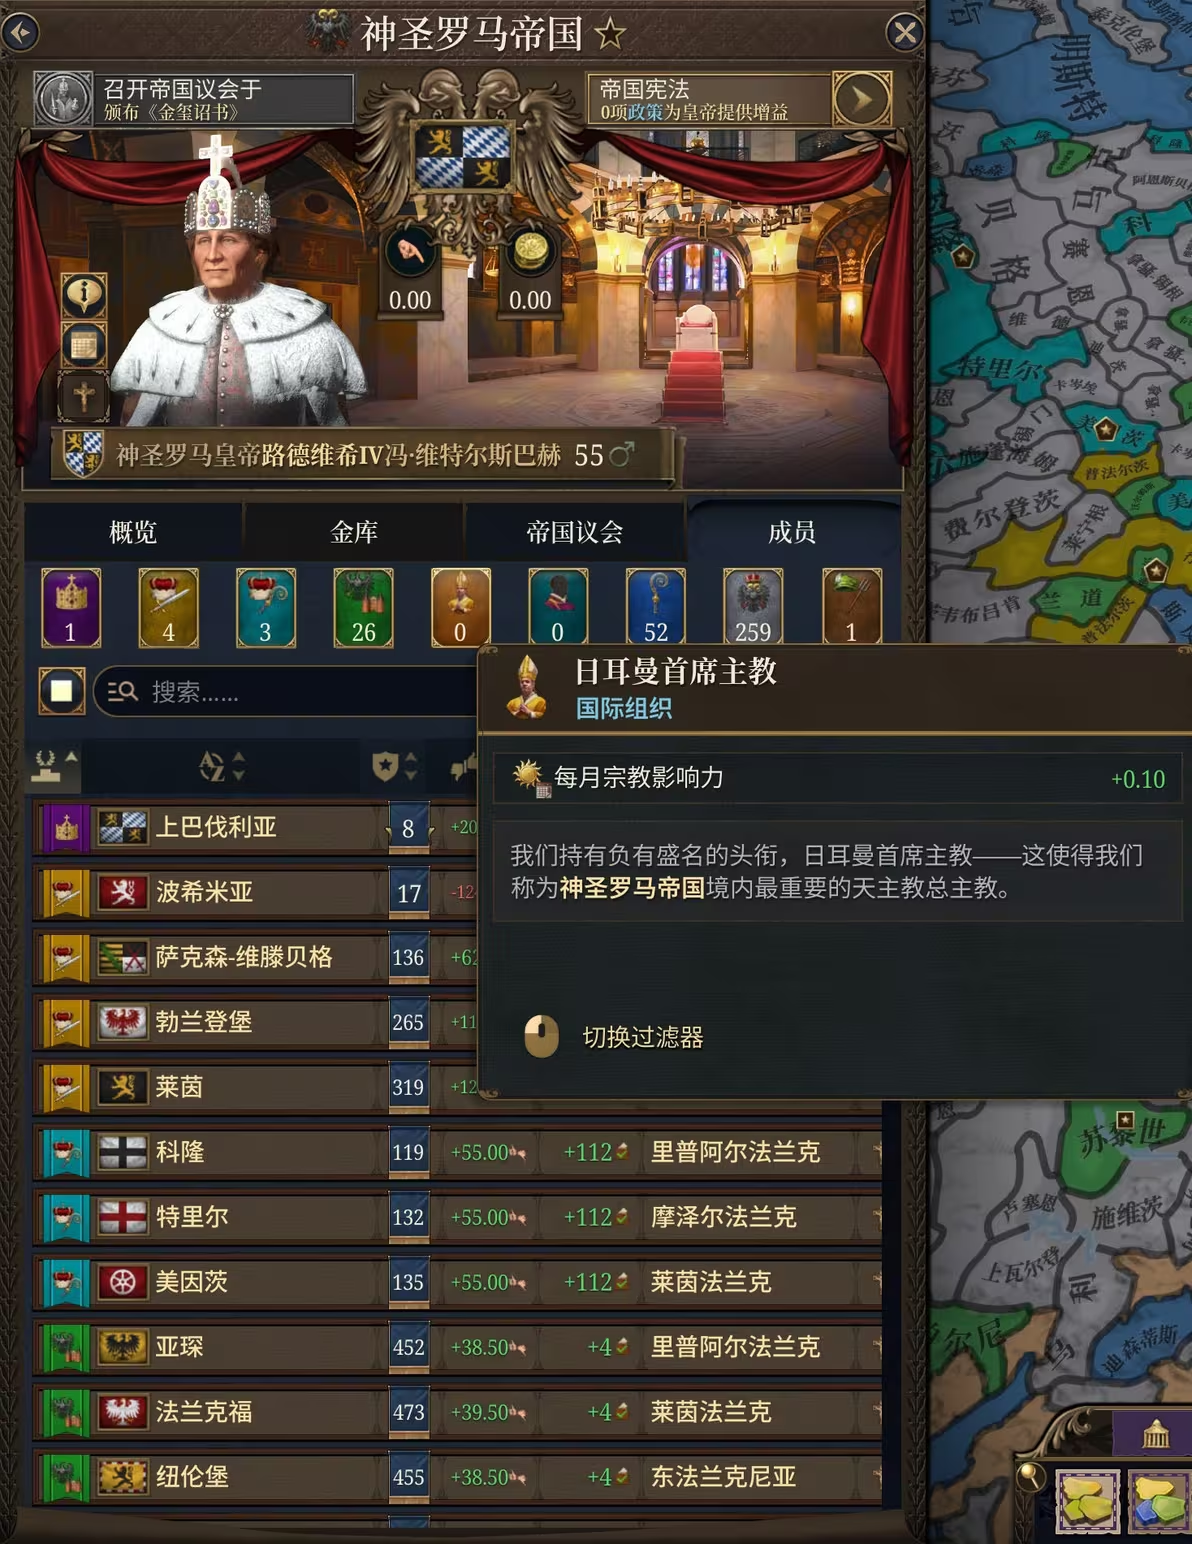Sort members by rank column arrow
The image size is (1192, 1544).
coord(54,767)
